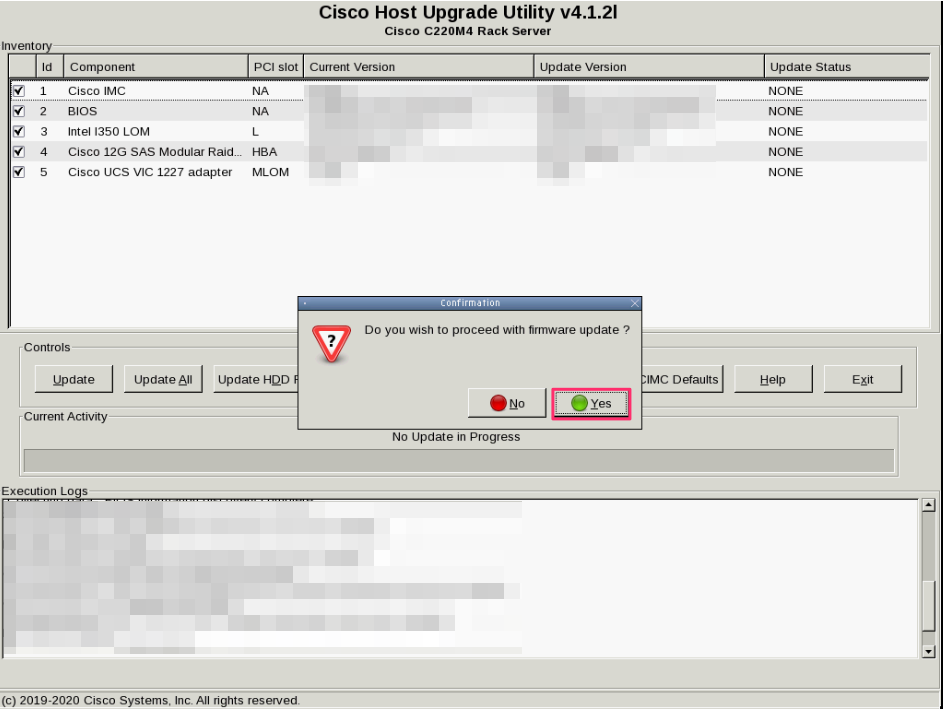Click the Component column header
The height and width of the screenshot is (712, 943).
[x=156, y=67]
